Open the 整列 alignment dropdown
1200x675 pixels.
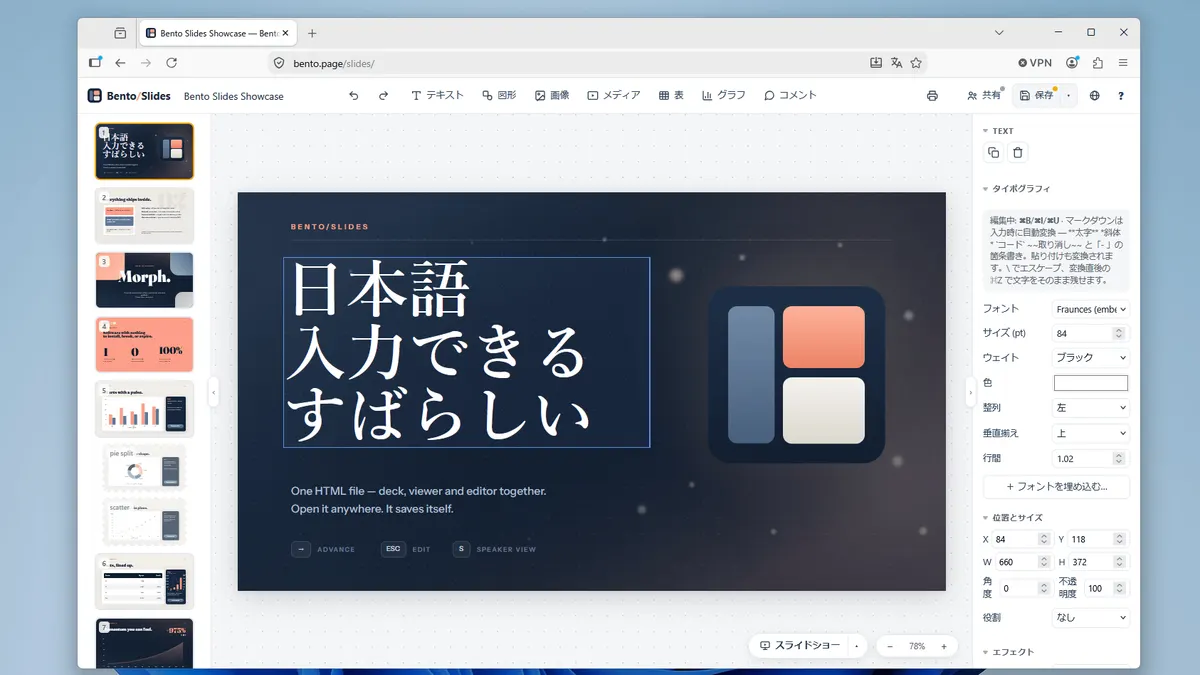click(1091, 408)
